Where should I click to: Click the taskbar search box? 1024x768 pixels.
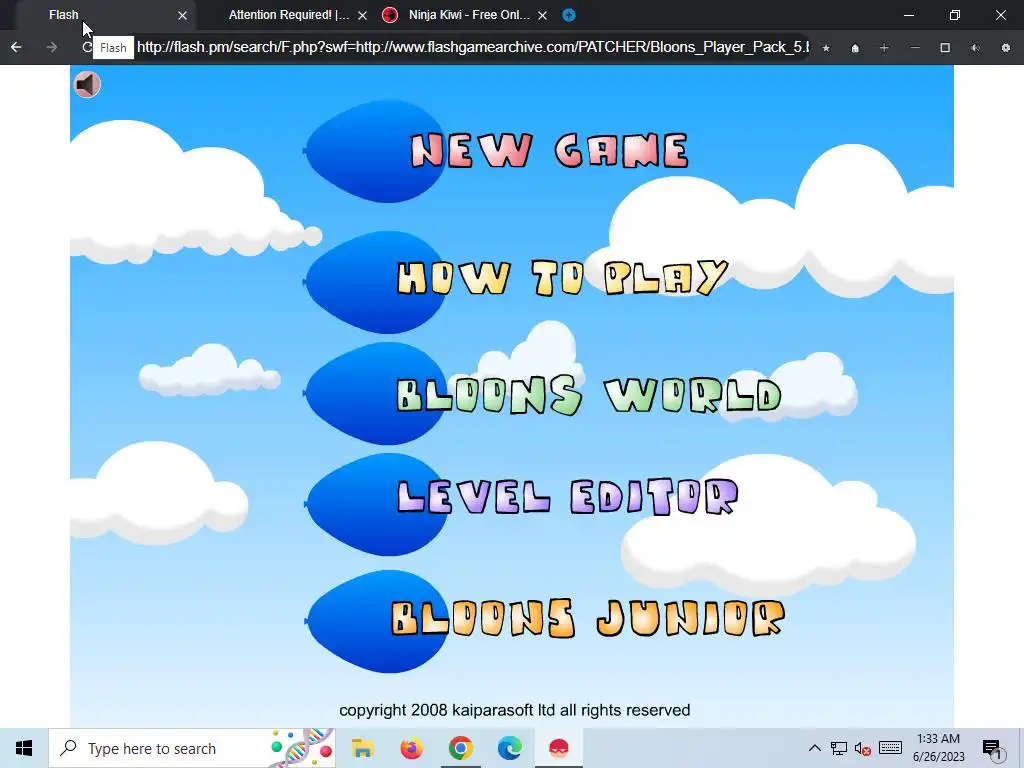192,748
